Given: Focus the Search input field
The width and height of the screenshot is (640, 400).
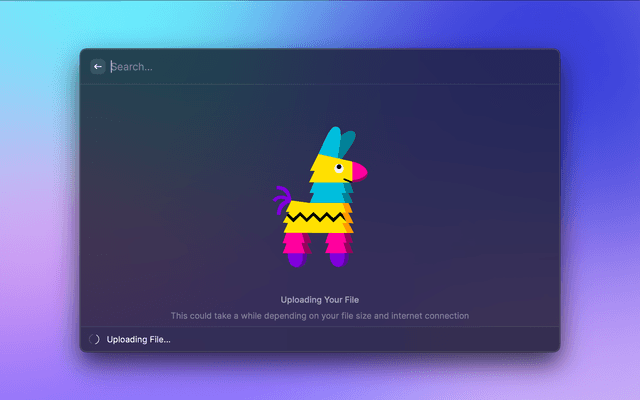Looking at the screenshot, I should pyautogui.click(x=300, y=67).
